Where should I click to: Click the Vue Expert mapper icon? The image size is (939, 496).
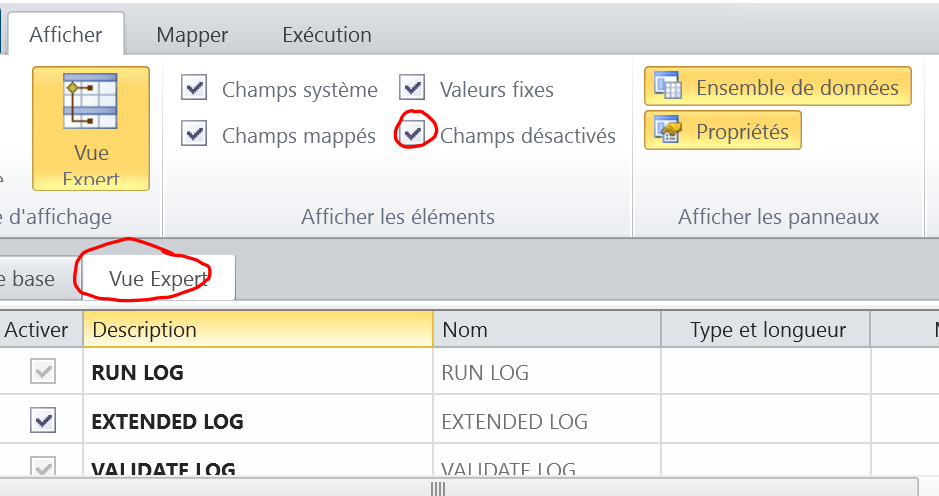click(90, 101)
